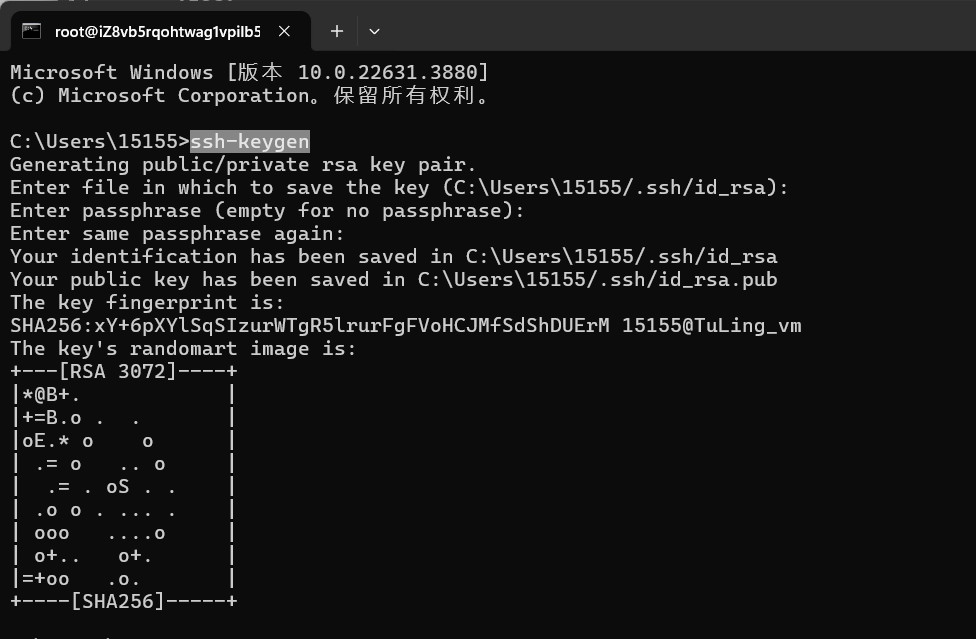Click the Microsoft Windows version line
Viewport: 976px width, 639px height.
coord(249,72)
